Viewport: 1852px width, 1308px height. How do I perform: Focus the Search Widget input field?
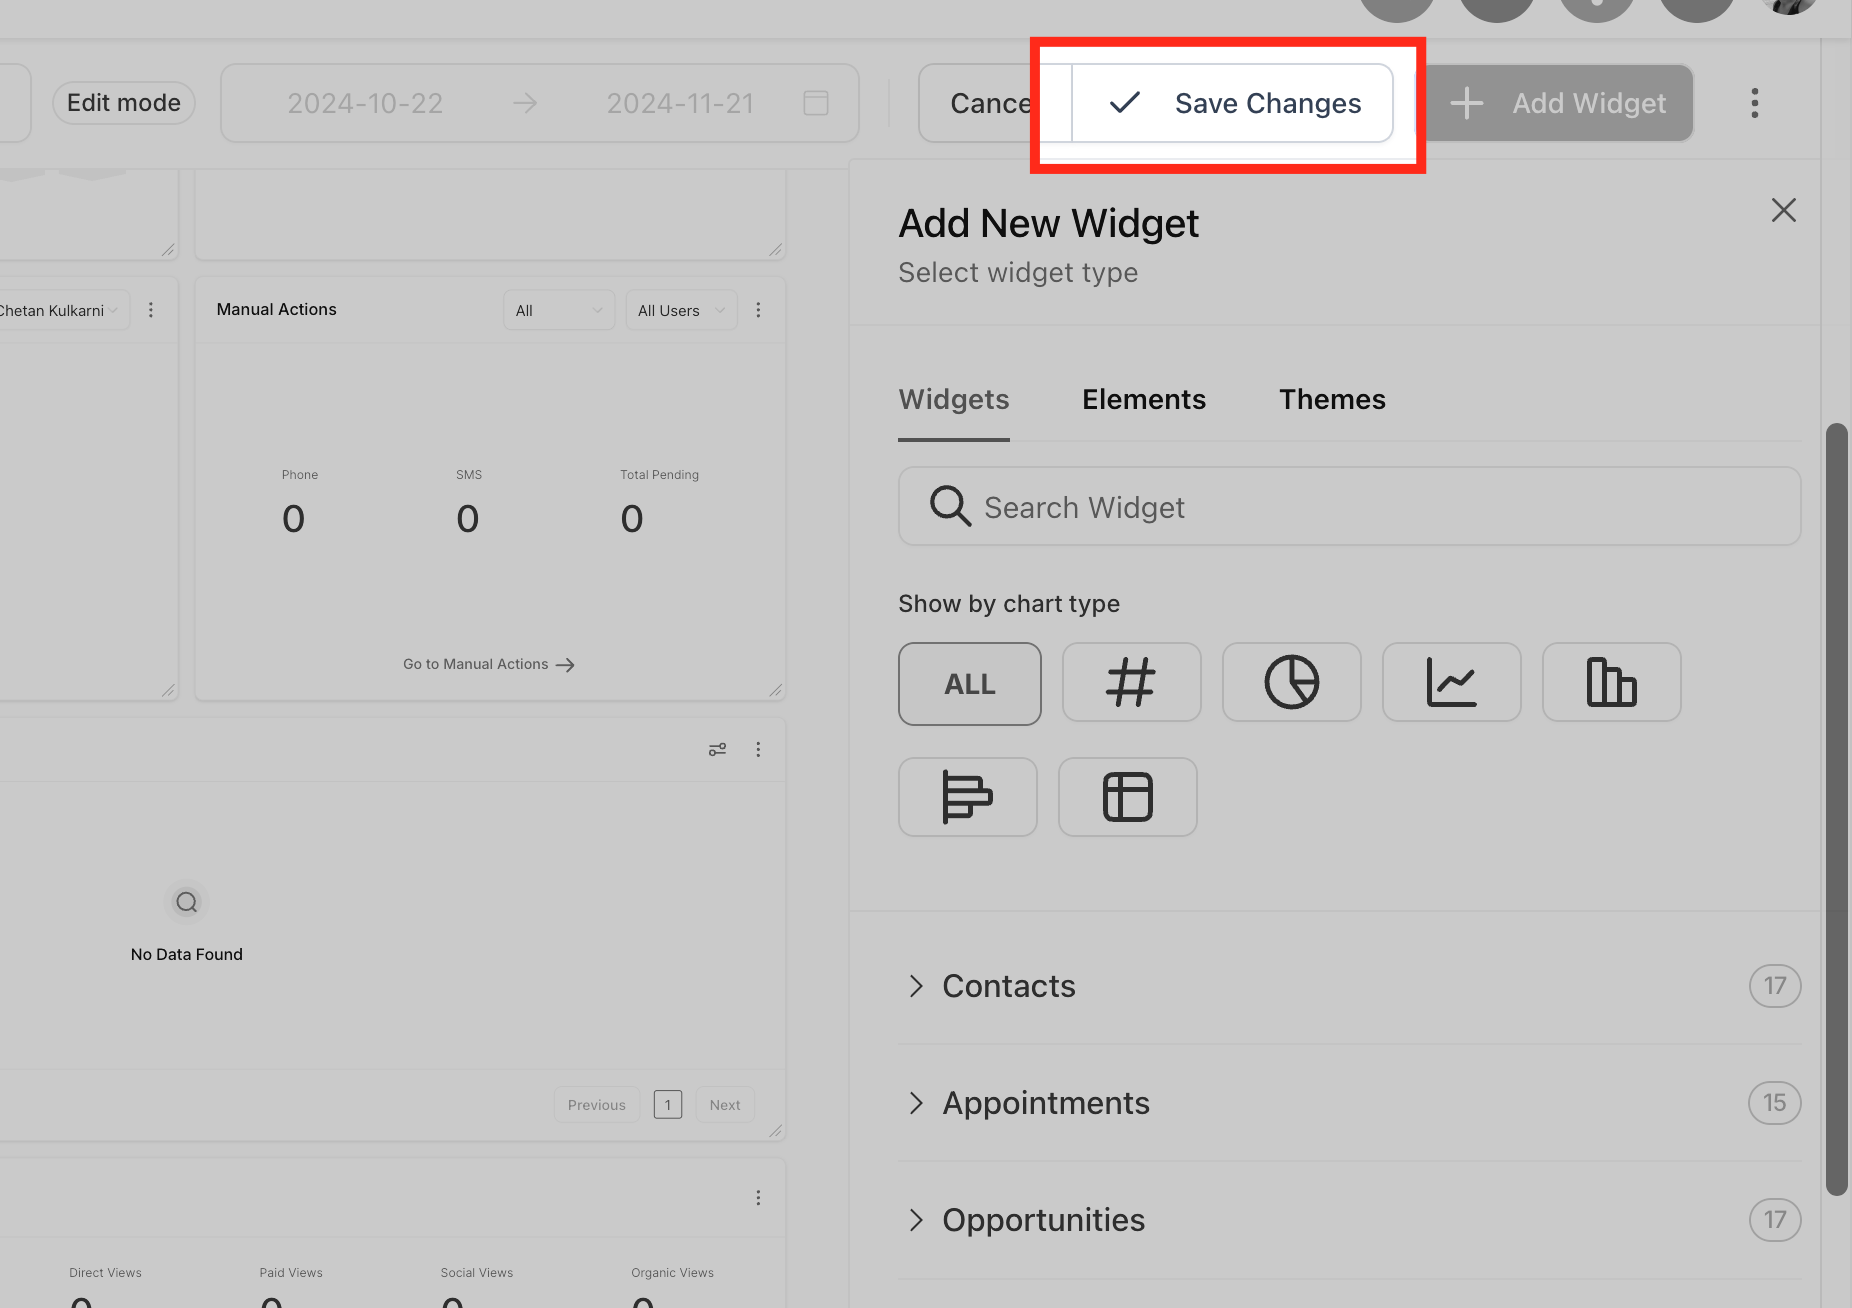point(1349,506)
